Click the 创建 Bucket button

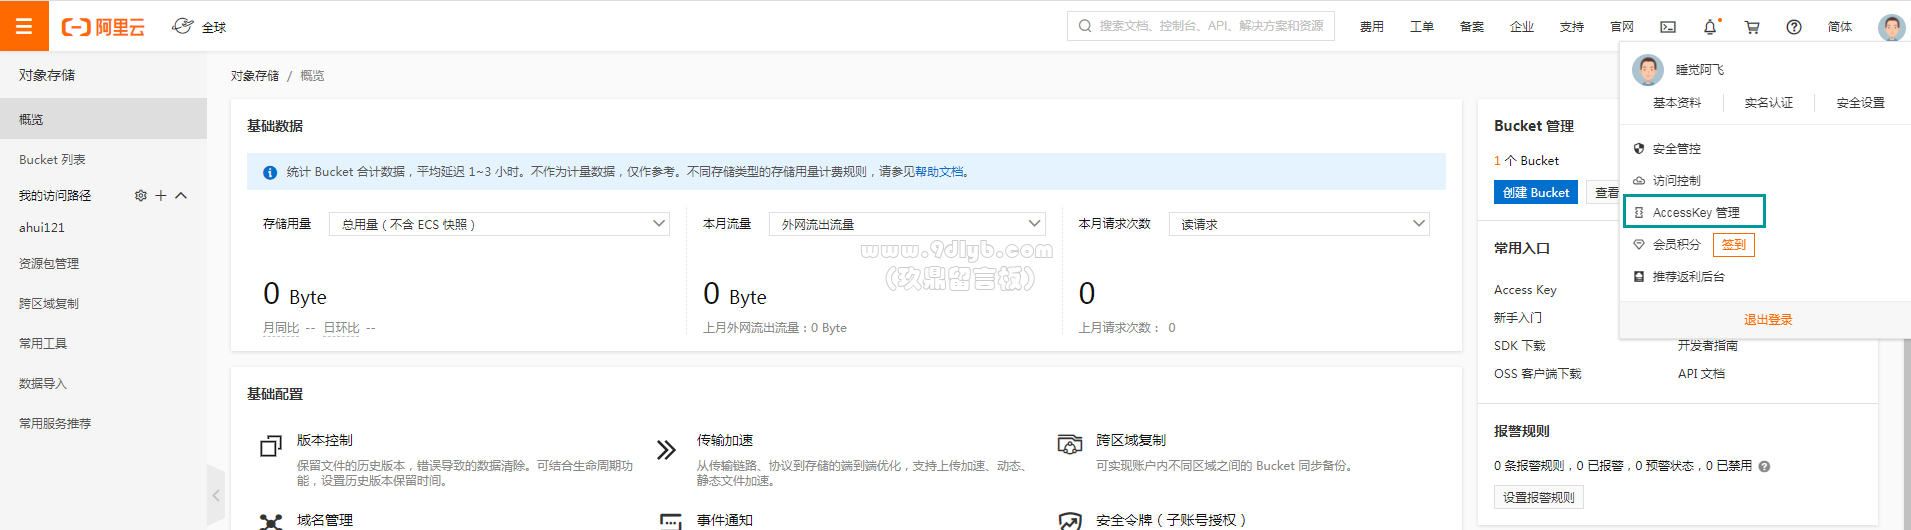(x=1536, y=193)
